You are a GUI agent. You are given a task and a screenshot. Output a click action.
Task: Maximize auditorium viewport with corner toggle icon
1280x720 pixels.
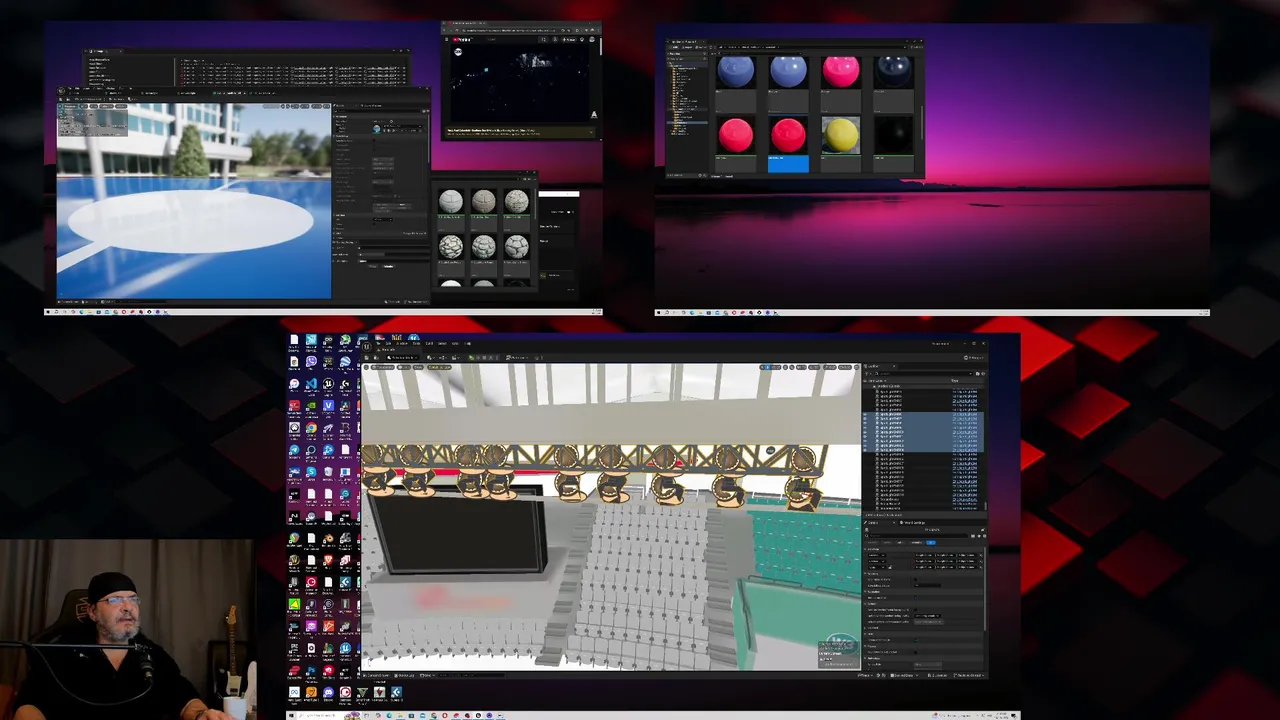[856, 367]
